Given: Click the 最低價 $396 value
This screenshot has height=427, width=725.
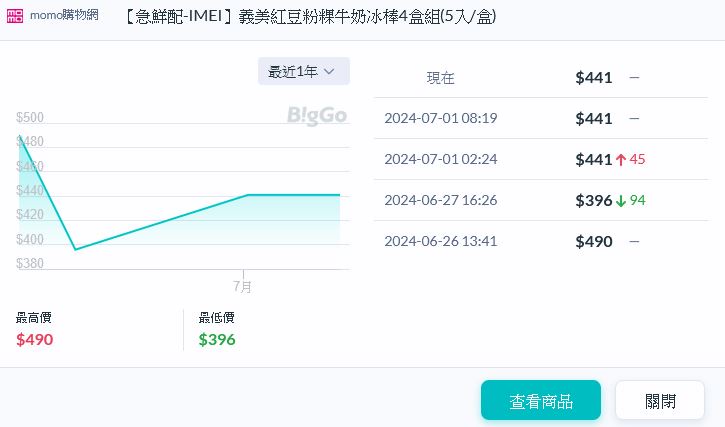Looking at the screenshot, I should 217,339.
